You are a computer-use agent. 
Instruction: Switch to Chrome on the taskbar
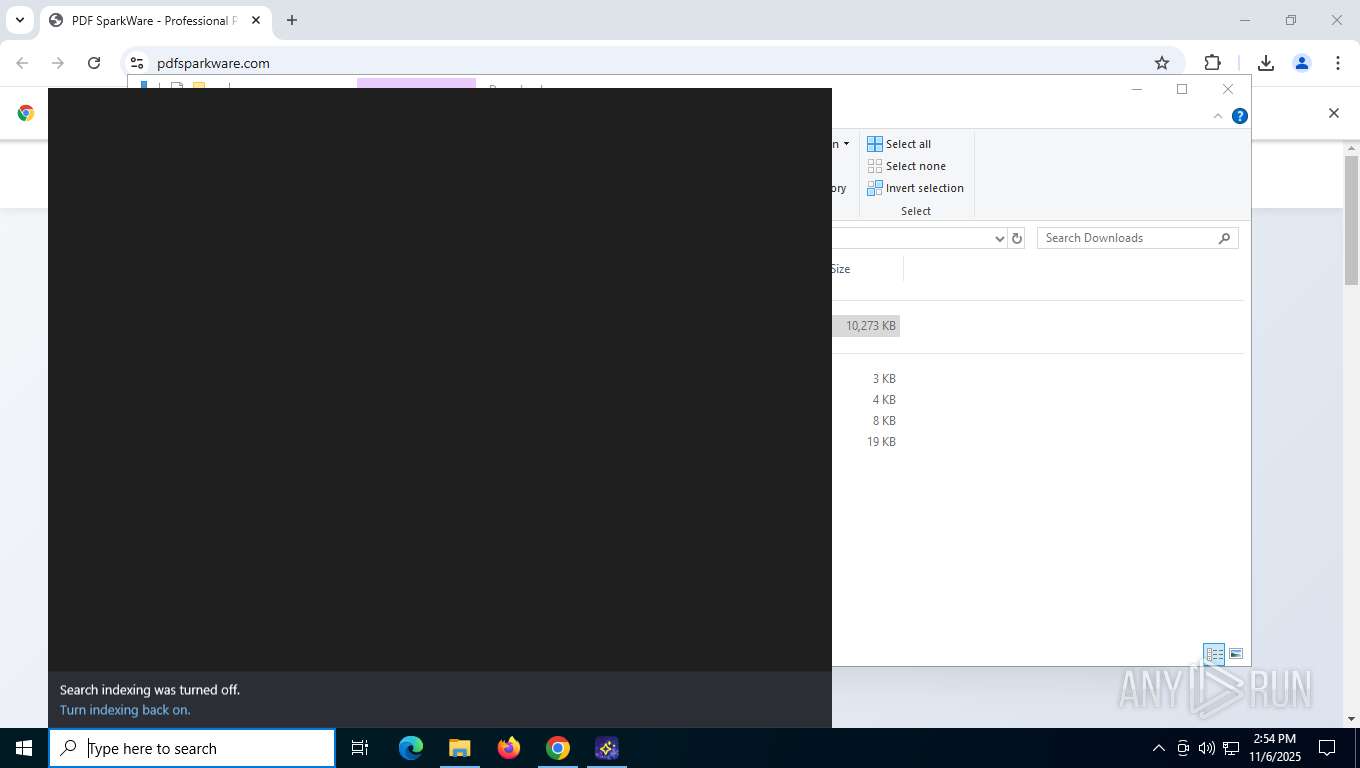click(x=558, y=748)
